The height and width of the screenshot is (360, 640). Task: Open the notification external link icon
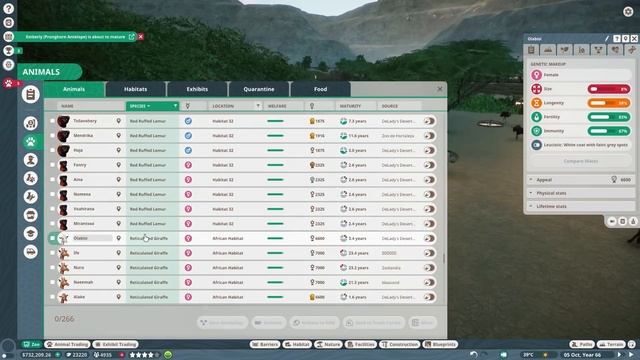[x=131, y=37]
